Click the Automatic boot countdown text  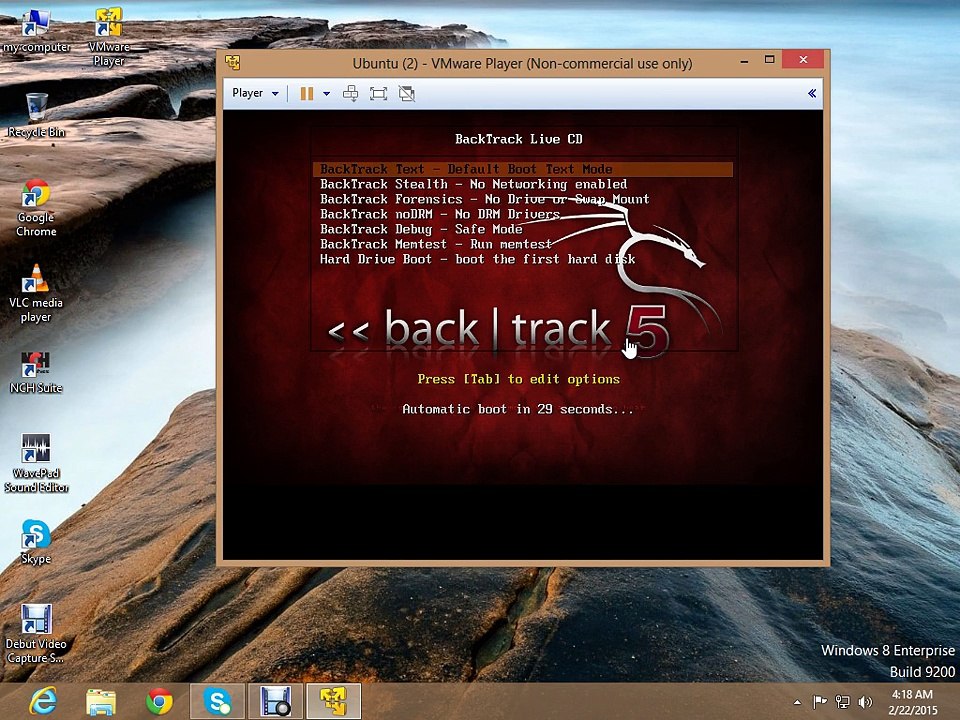point(518,409)
